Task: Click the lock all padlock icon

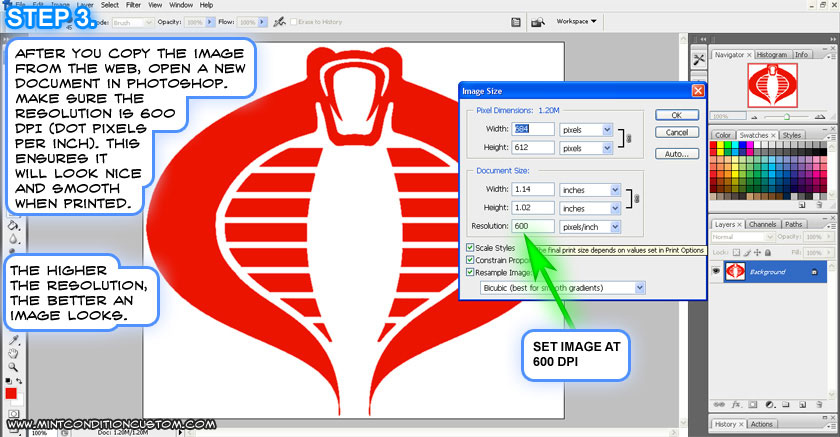Action: click(768, 252)
